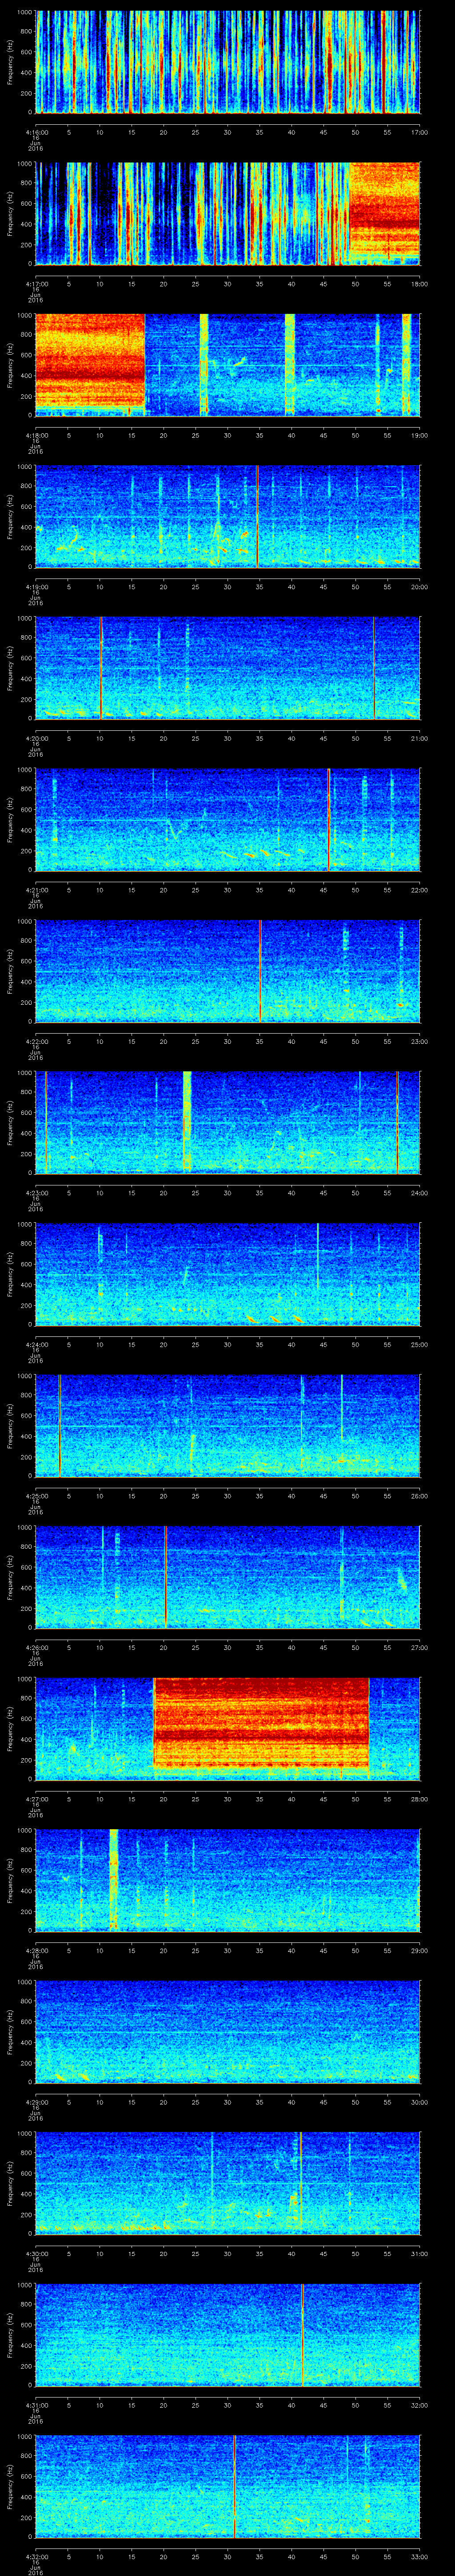Click the 4:21:00 start time label
Screen dimensions: 455x2576
[36, 890]
